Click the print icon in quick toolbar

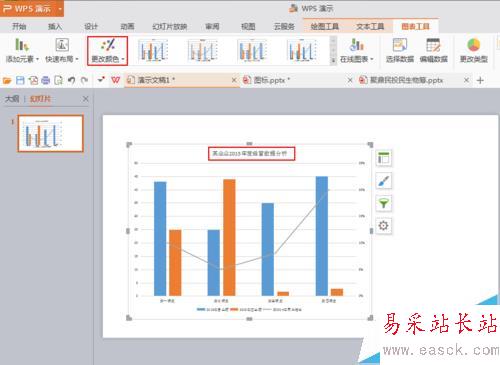click(x=46, y=80)
